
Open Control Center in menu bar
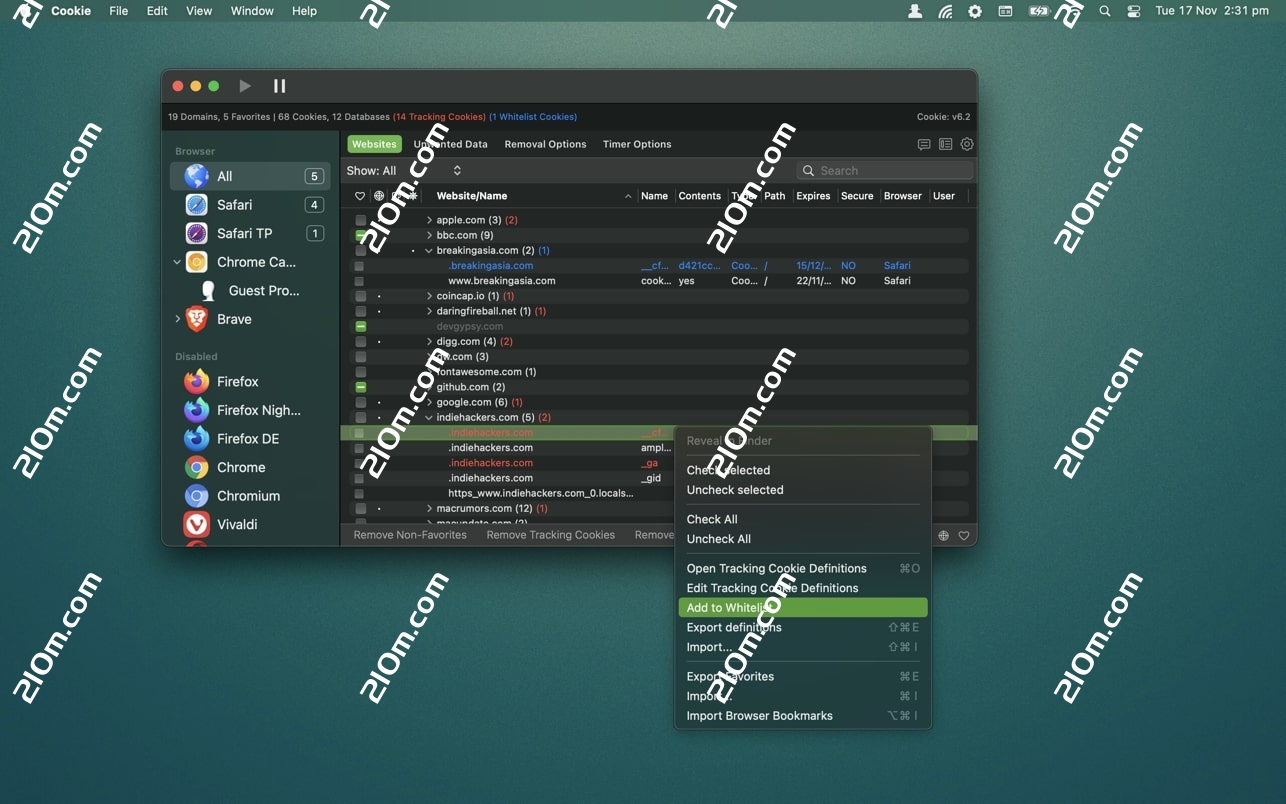tap(1134, 11)
